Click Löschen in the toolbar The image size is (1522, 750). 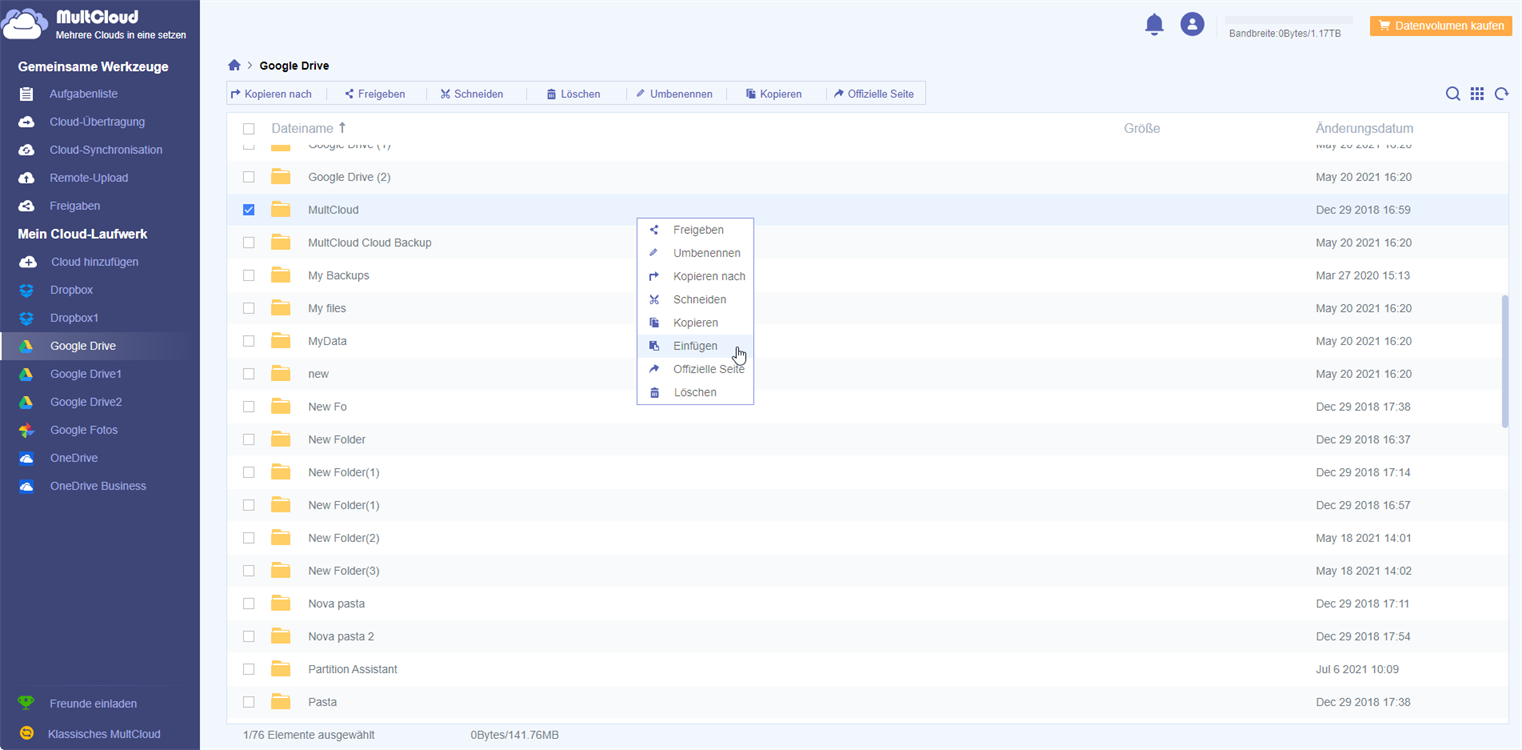pyautogui.click(x=573, y=94)
